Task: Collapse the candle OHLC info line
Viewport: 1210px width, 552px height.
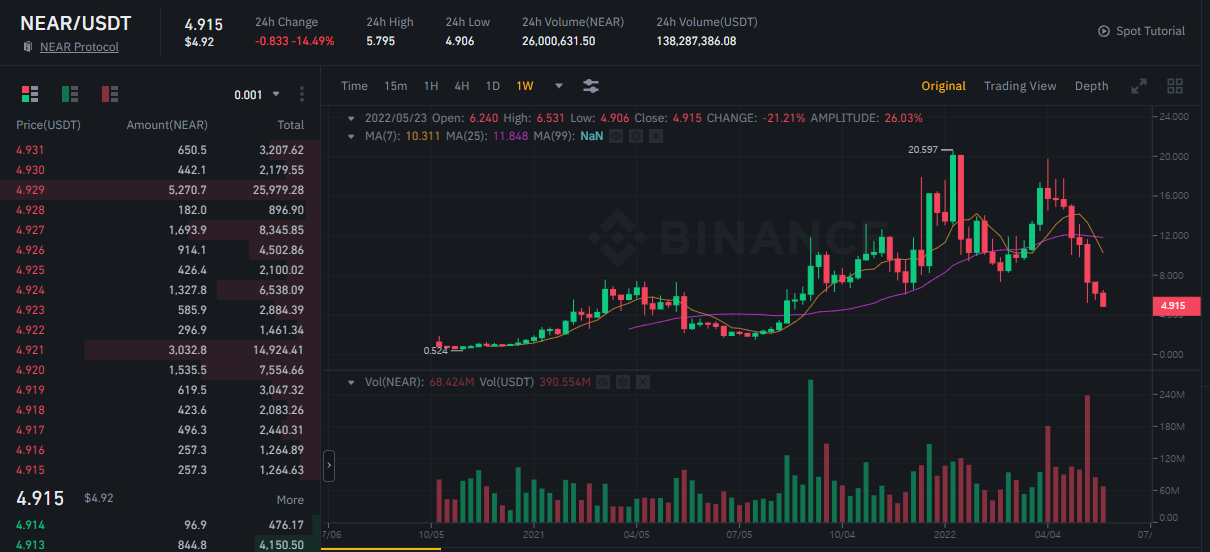Action: click(x=351, y=117)
